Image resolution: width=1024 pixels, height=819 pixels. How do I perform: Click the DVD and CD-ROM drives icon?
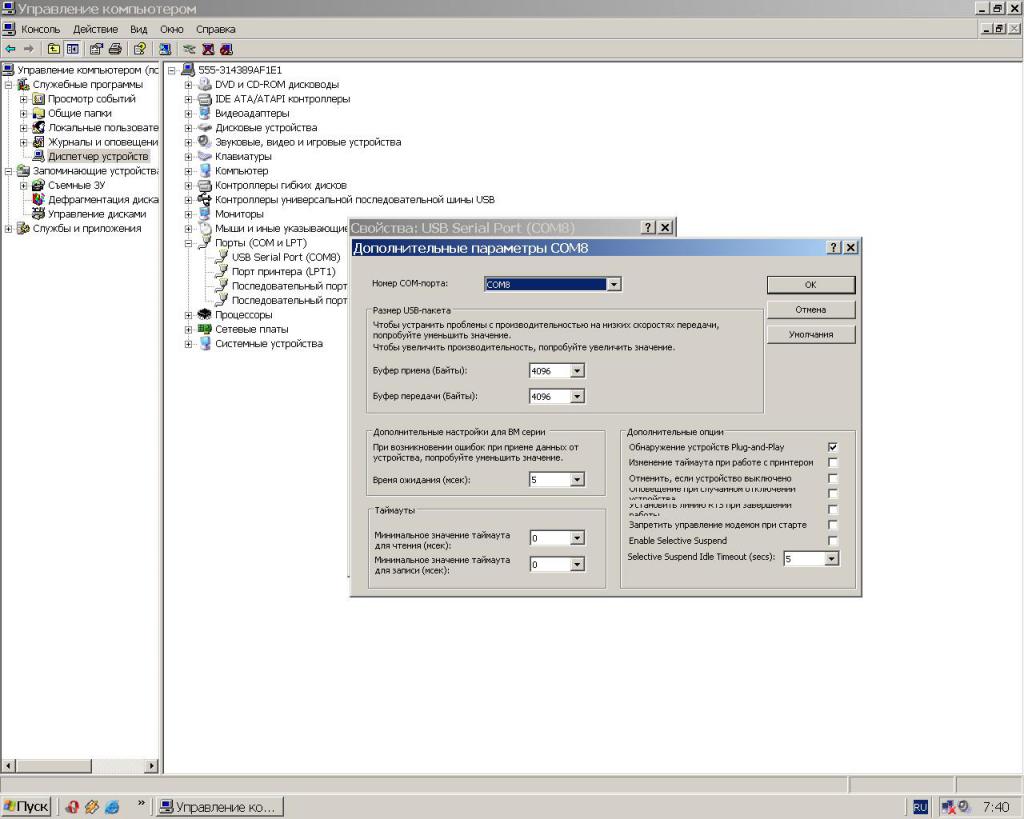(204, 85)
